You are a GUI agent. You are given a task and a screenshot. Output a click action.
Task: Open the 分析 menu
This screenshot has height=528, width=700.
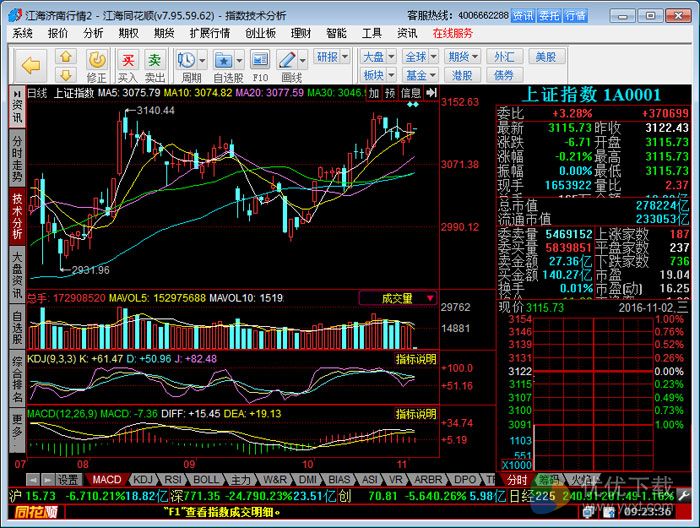(x=93, y=33)
